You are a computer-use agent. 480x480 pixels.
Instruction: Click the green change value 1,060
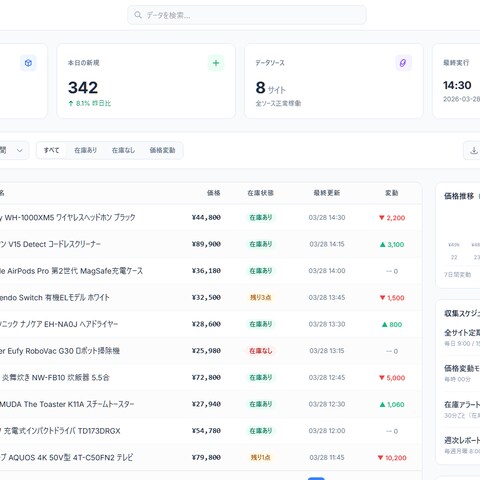point(392,404)
